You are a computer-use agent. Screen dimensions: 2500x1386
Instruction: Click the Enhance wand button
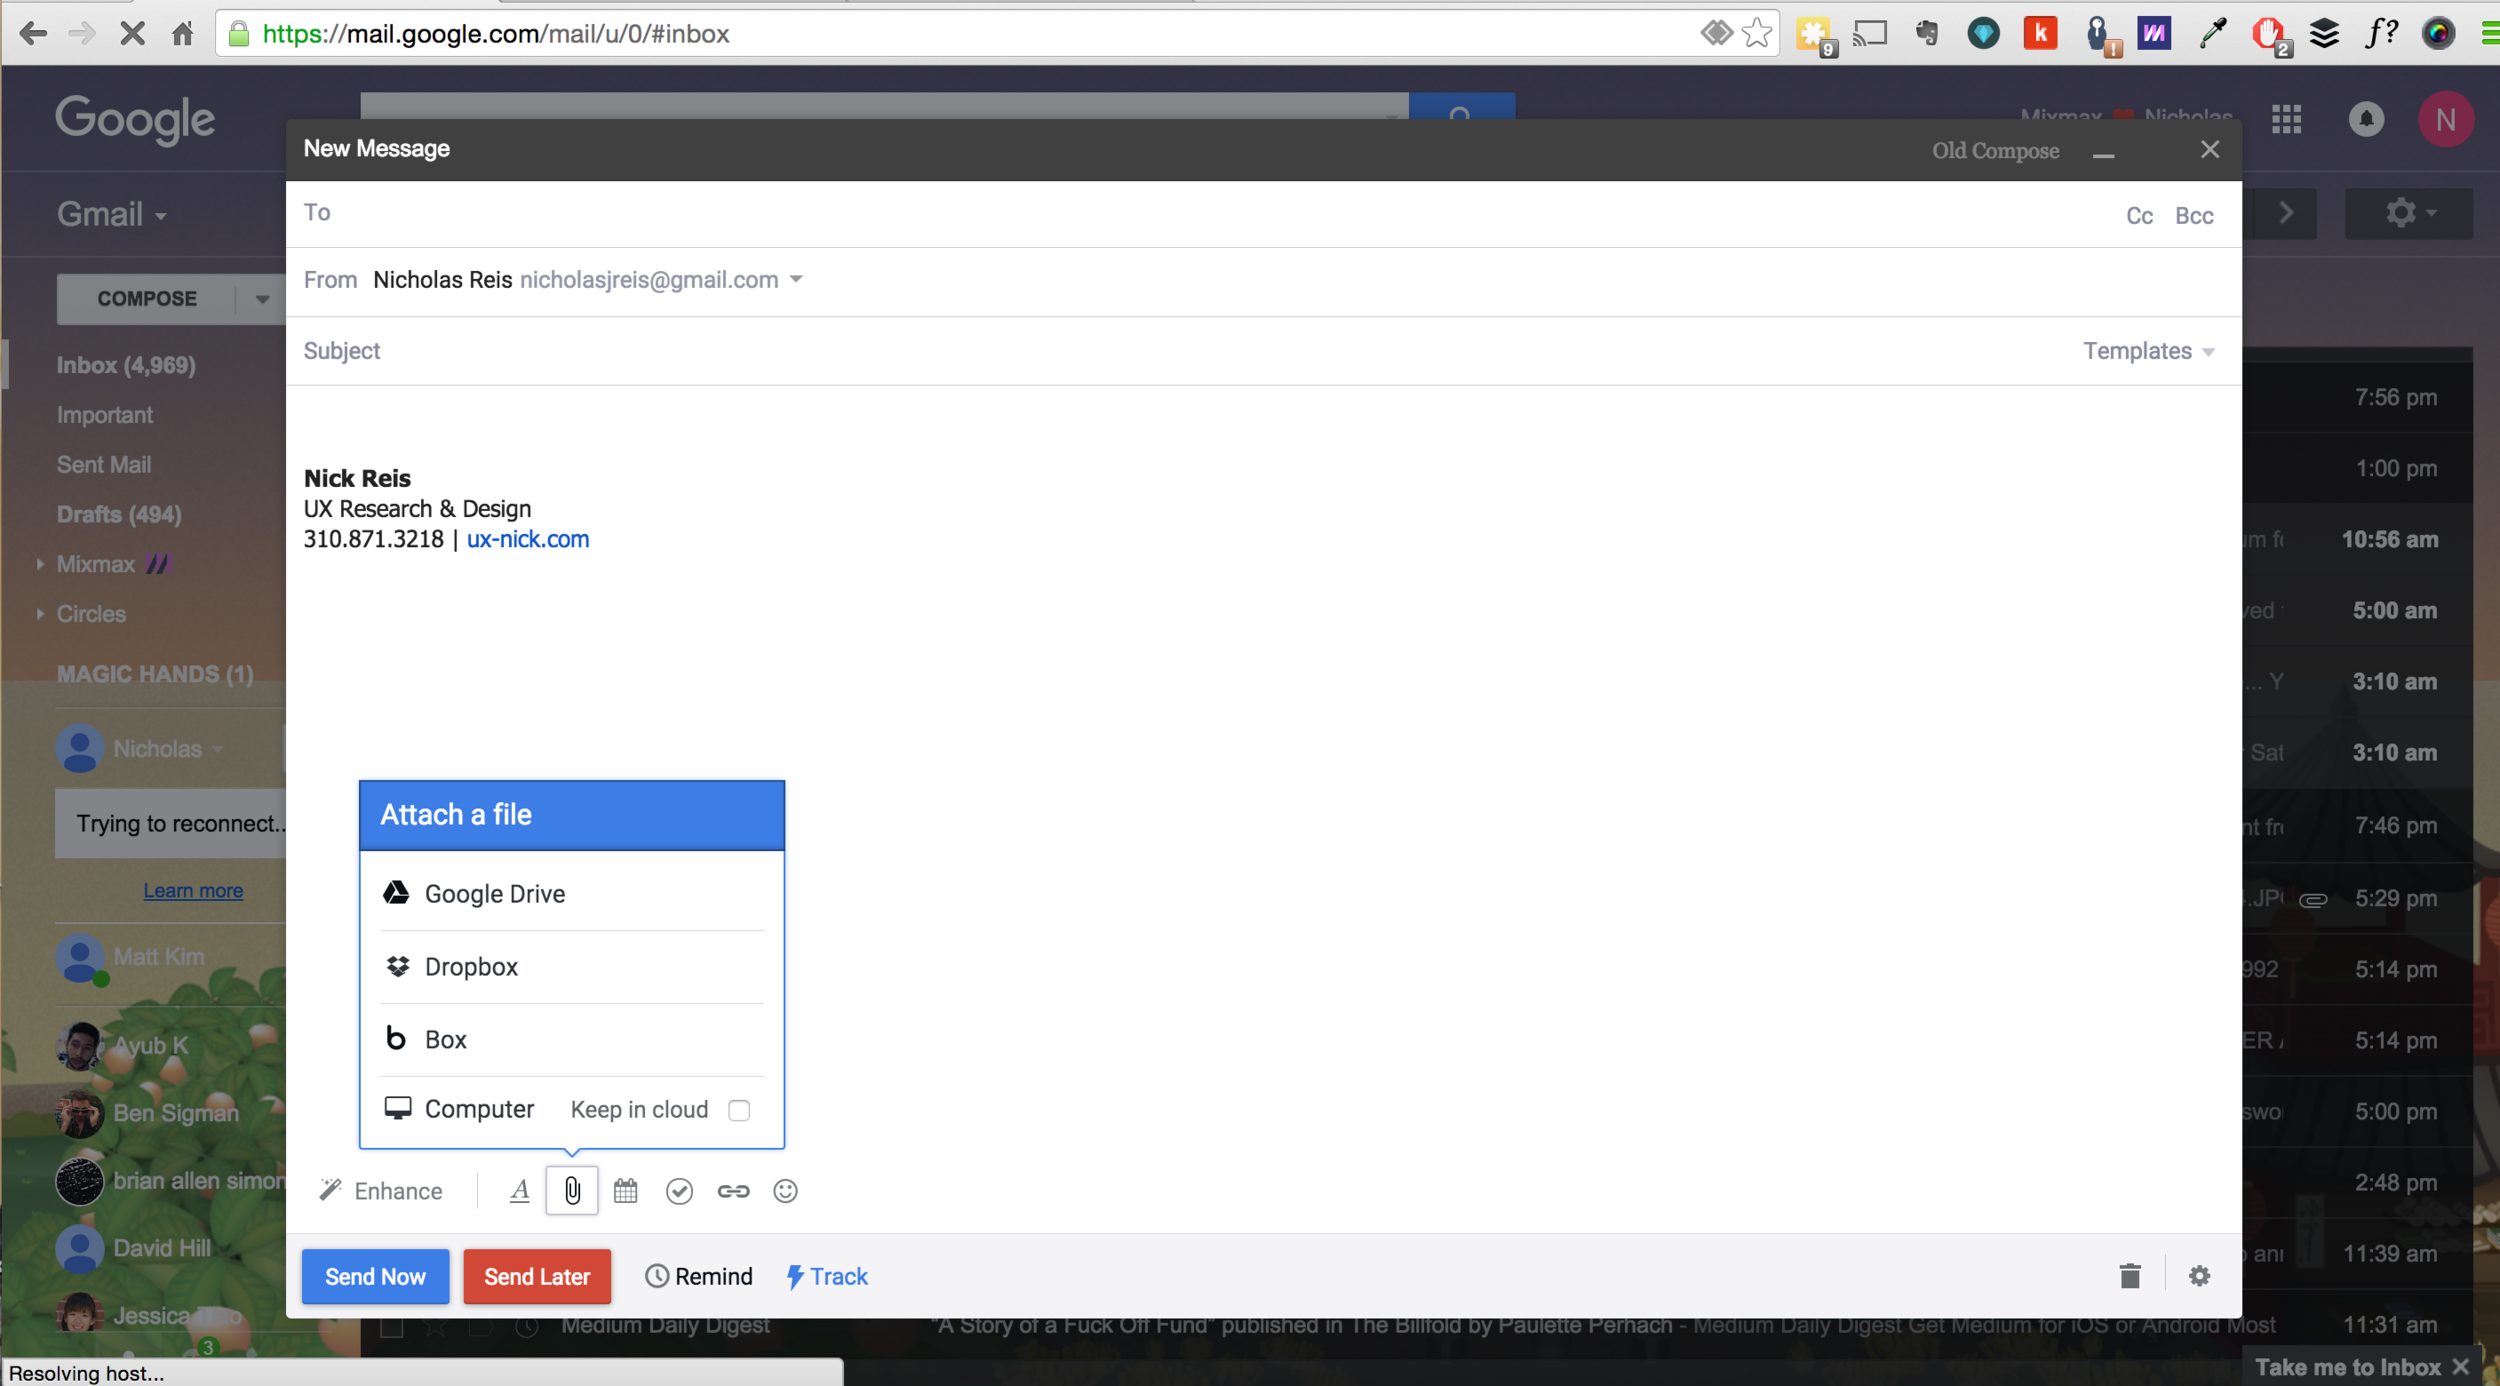click(x=380, y=1190)
